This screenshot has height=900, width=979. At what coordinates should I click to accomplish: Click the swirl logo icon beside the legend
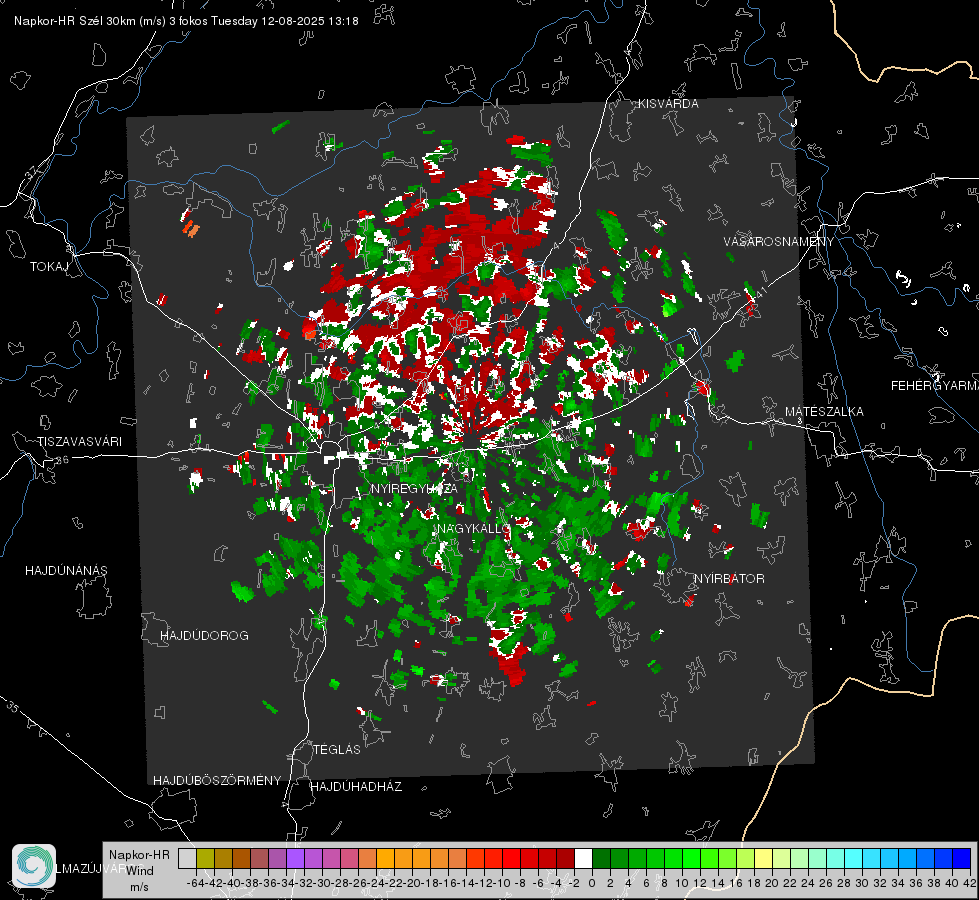(34, 866)
